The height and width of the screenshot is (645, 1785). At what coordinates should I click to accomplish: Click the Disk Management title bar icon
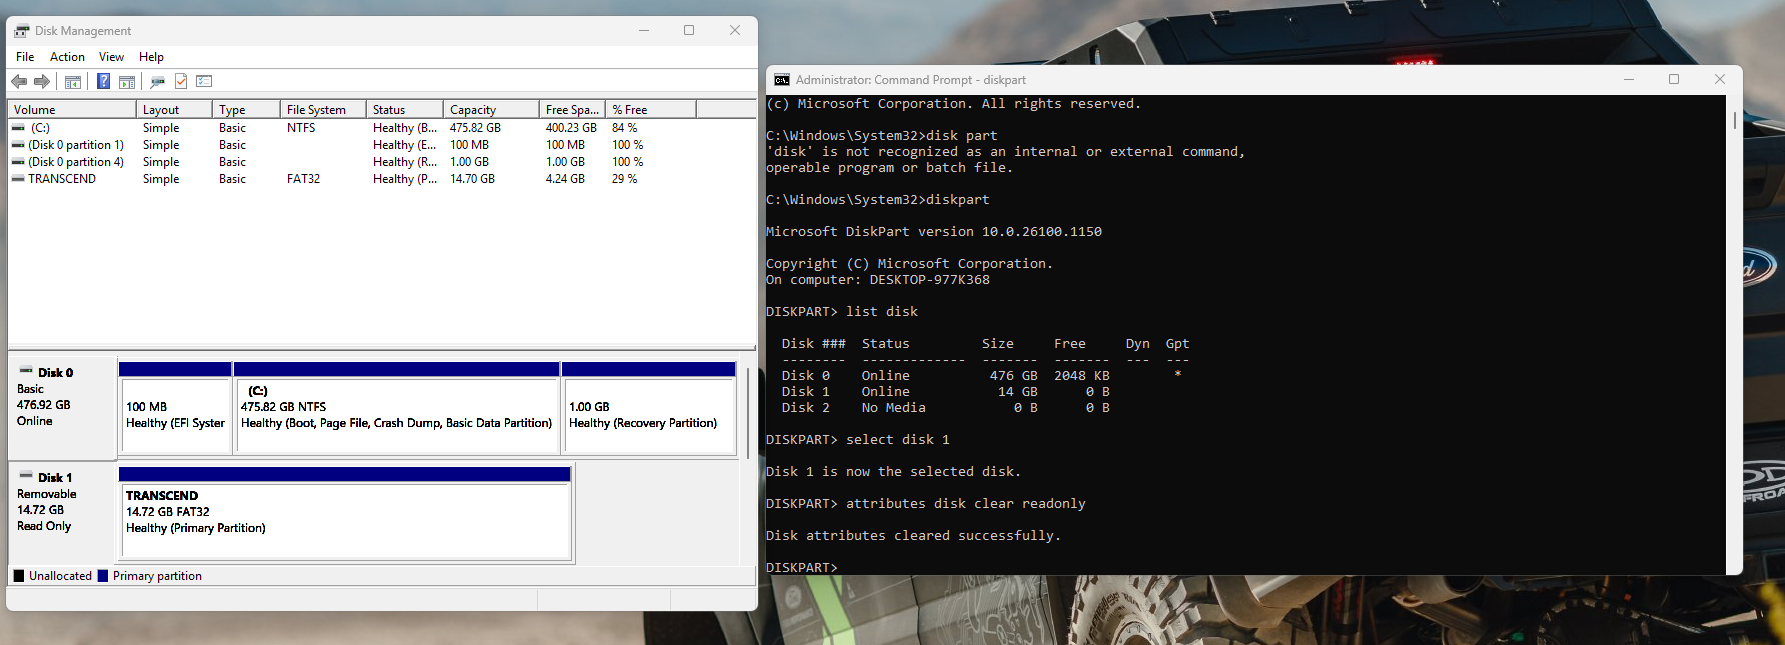point(22,31)
